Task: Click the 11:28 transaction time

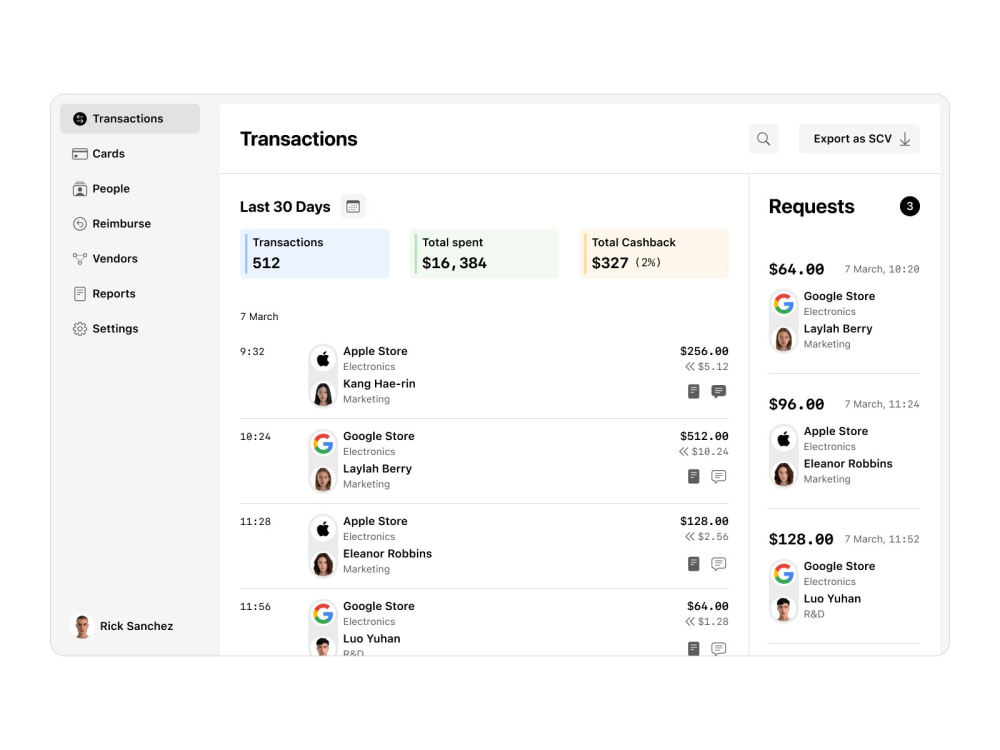Action: click(x=255, y=522)
